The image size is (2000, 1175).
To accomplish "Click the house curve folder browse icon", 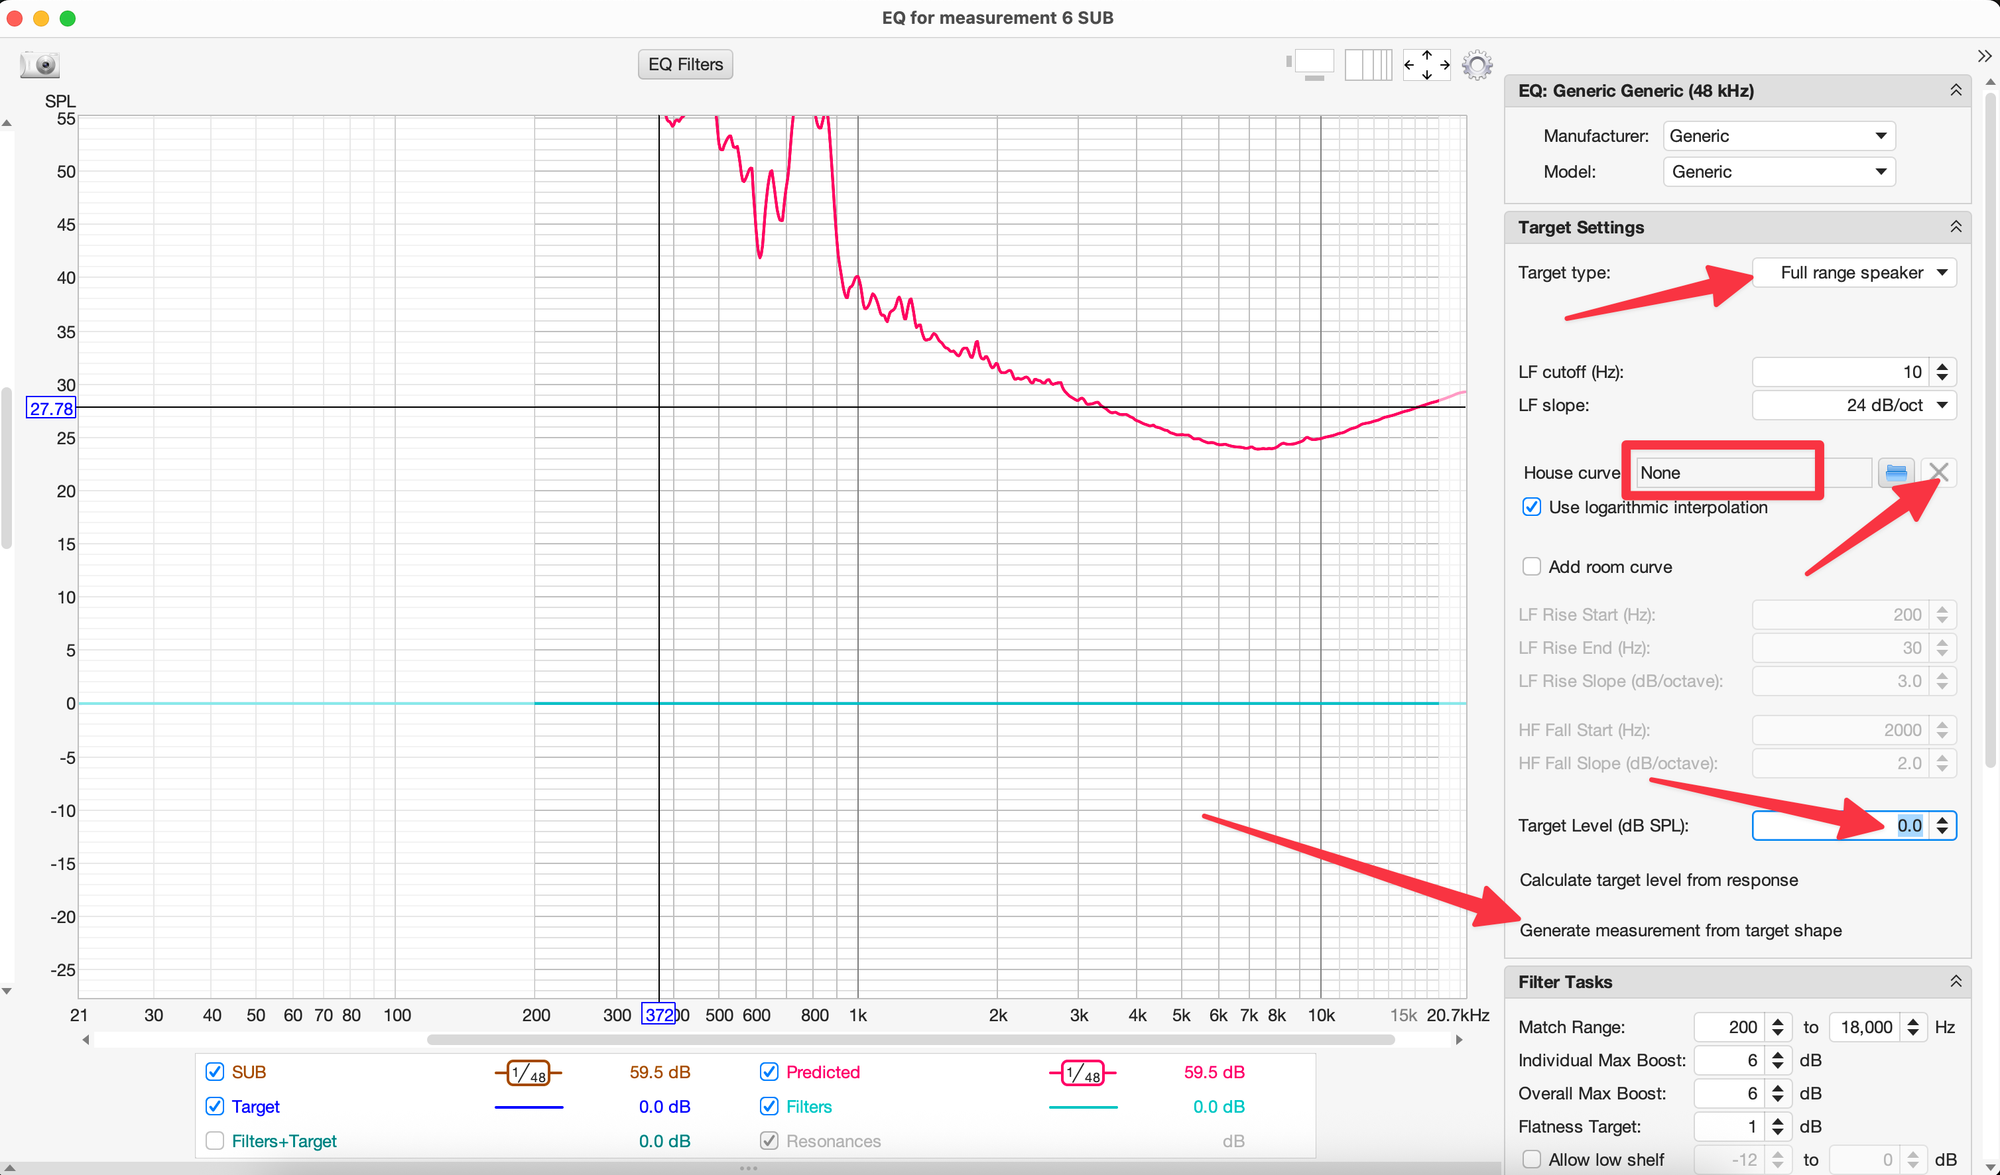I will 1896,473.
